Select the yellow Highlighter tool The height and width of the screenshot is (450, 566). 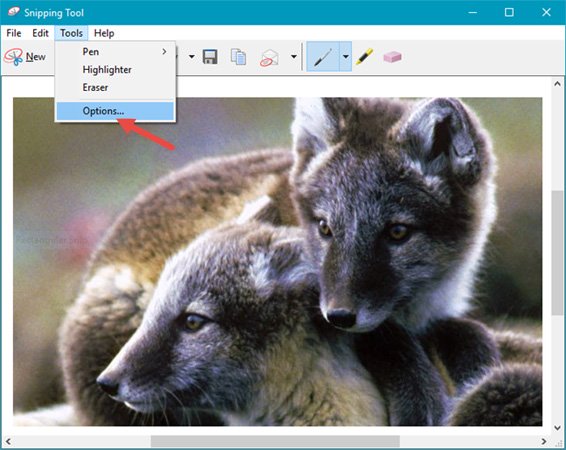click(365, 57)
